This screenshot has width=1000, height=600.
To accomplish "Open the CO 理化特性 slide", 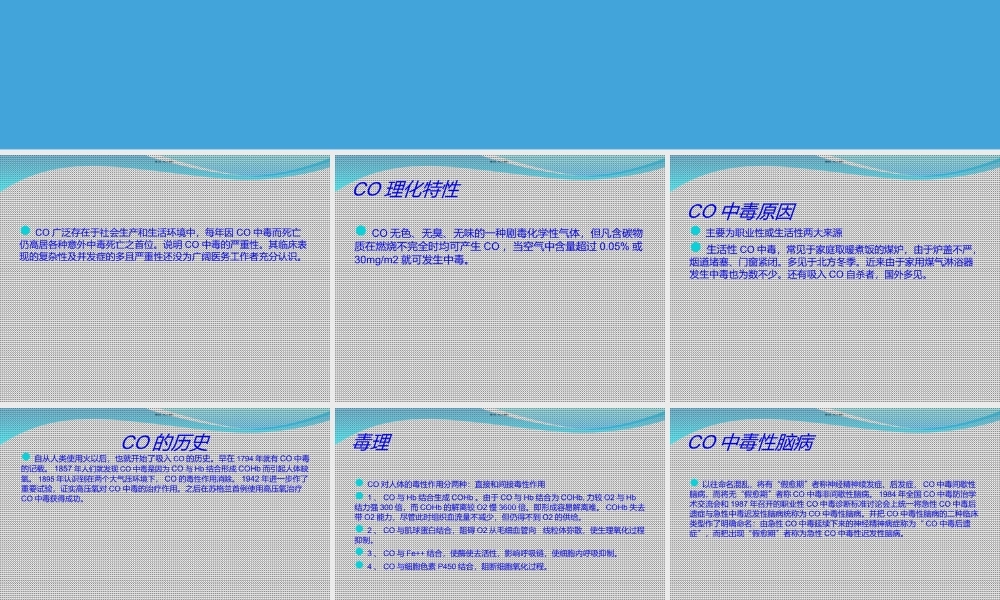I will [499, 278].
